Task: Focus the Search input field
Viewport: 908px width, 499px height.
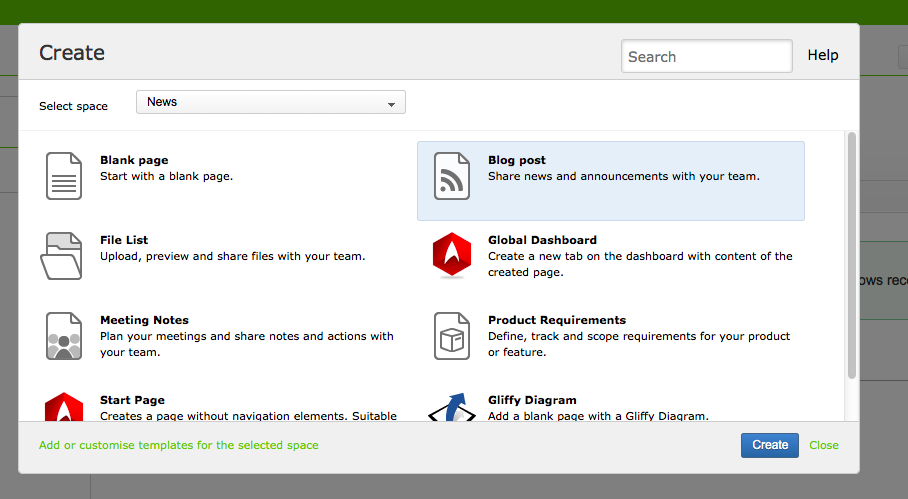Action: click(x=706, y=57)
